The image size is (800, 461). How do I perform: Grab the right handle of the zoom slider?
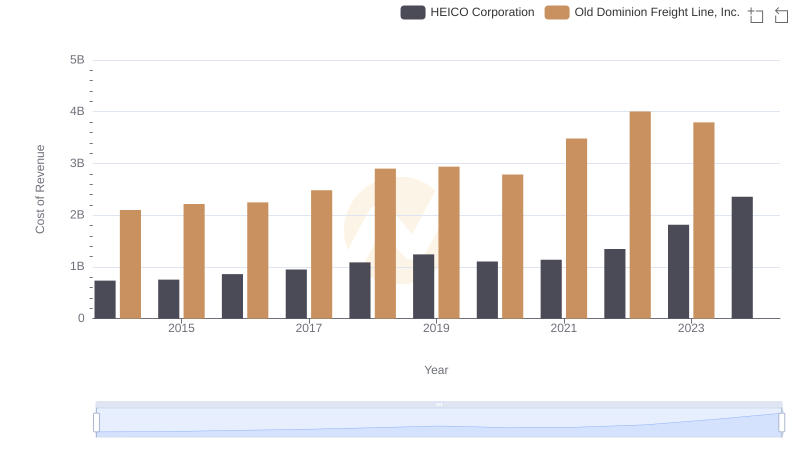pyautogui.click(x=781, y=422)
